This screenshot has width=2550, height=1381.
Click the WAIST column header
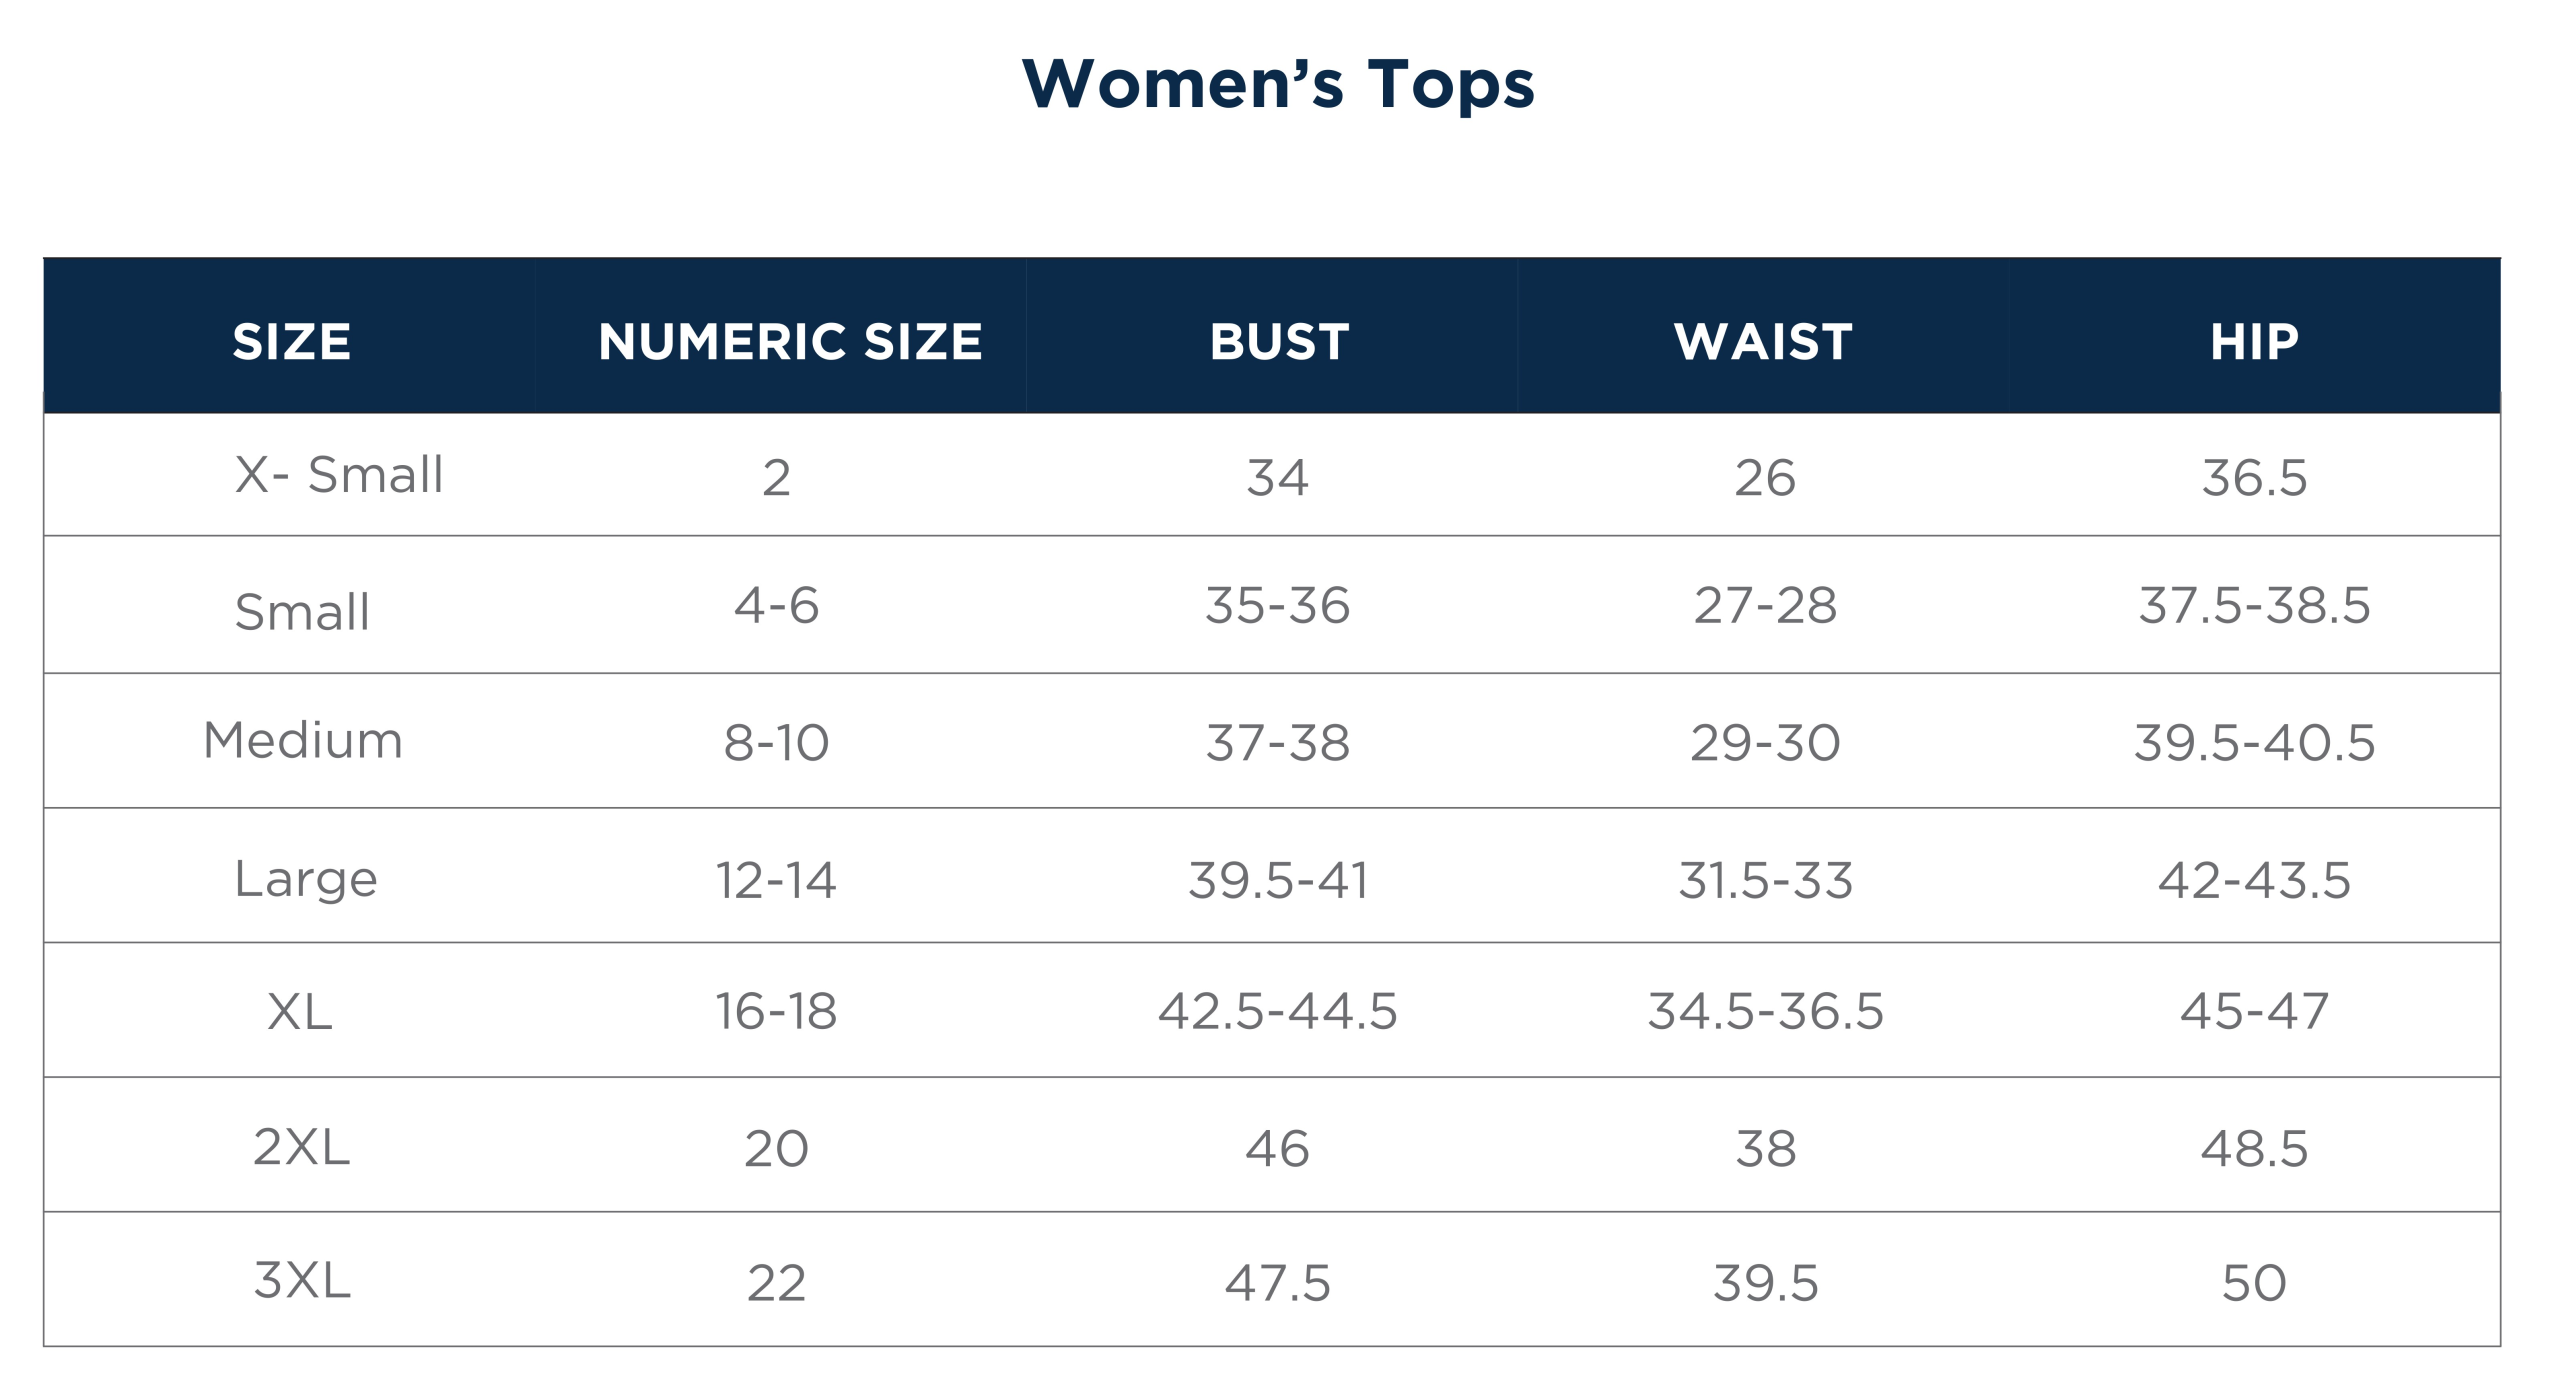(x=1764, y=342)
